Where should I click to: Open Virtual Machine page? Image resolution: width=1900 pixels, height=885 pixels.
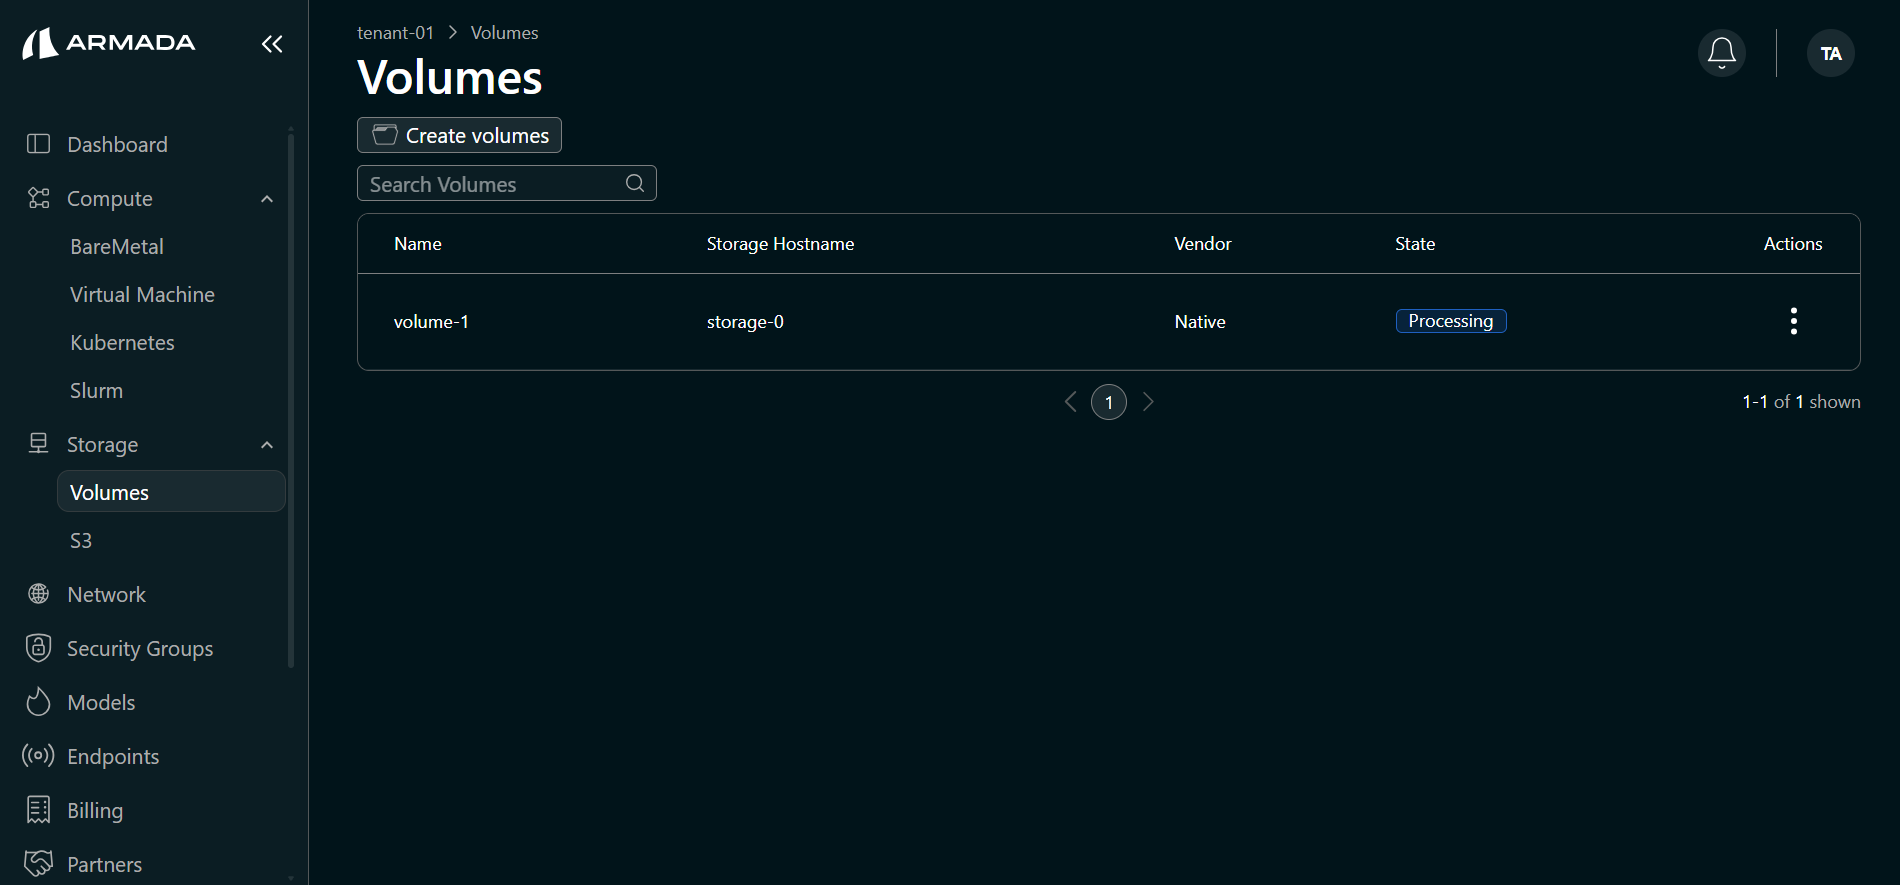[x=142, y=294]
